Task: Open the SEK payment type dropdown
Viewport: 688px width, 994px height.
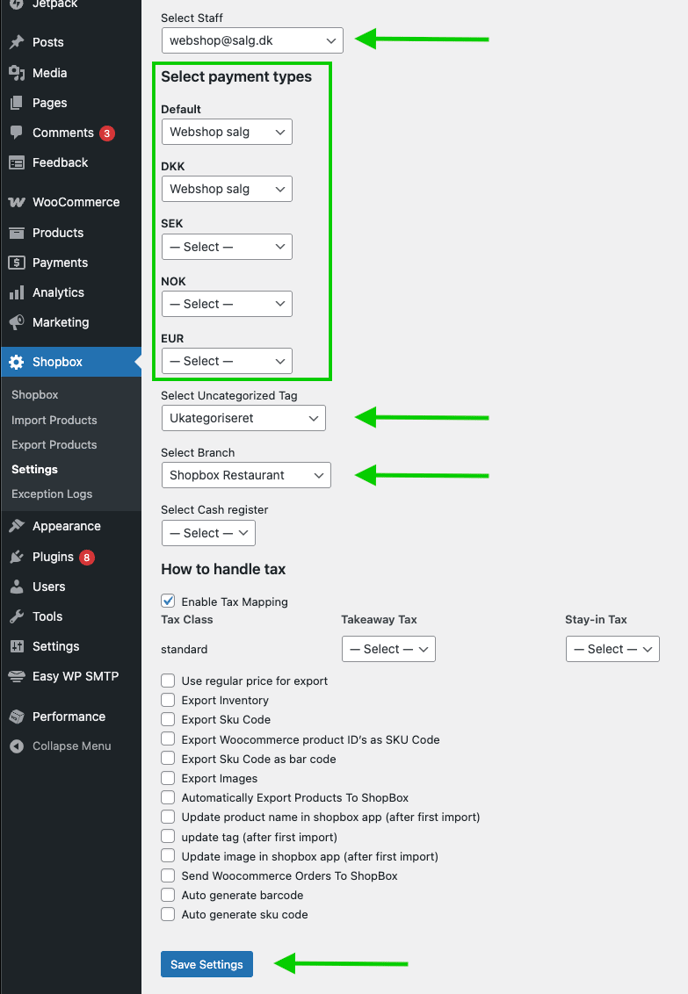Action: [x=227, y=247]
